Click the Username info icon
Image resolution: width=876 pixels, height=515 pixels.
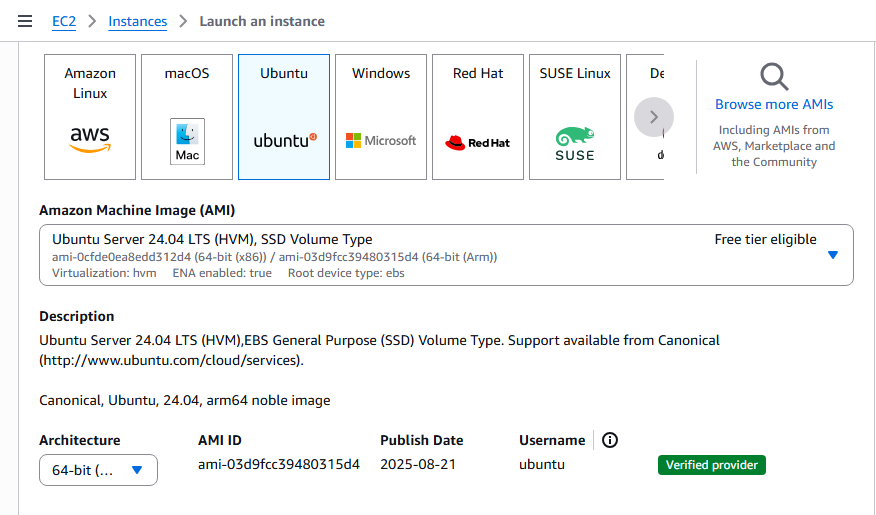pyautogui.click(x=610, y=440)
